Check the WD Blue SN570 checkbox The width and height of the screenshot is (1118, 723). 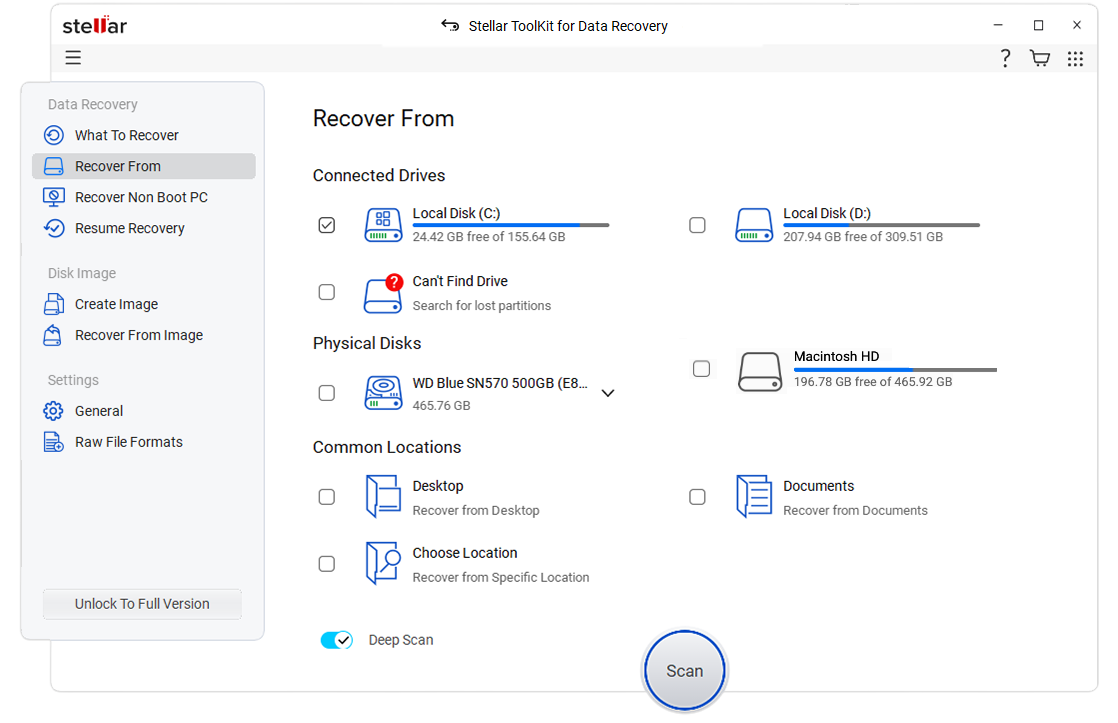[x=327, y=393]
